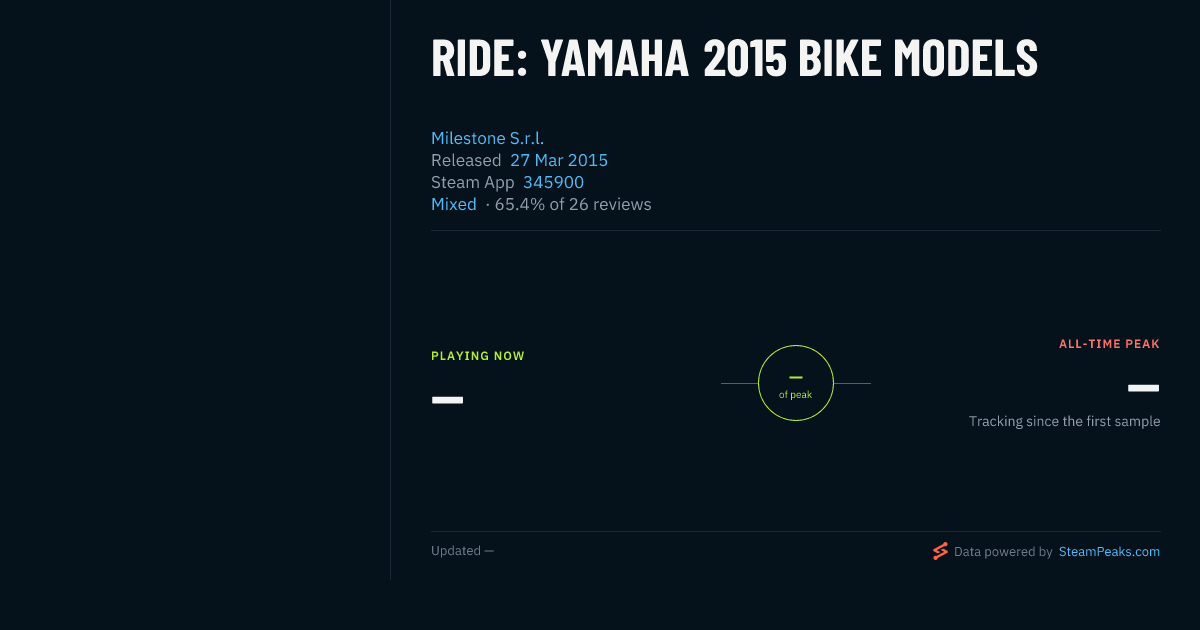This screenshot has width=1200, height=630.
Task: Click the Steam App label
Action: point(473,182)
